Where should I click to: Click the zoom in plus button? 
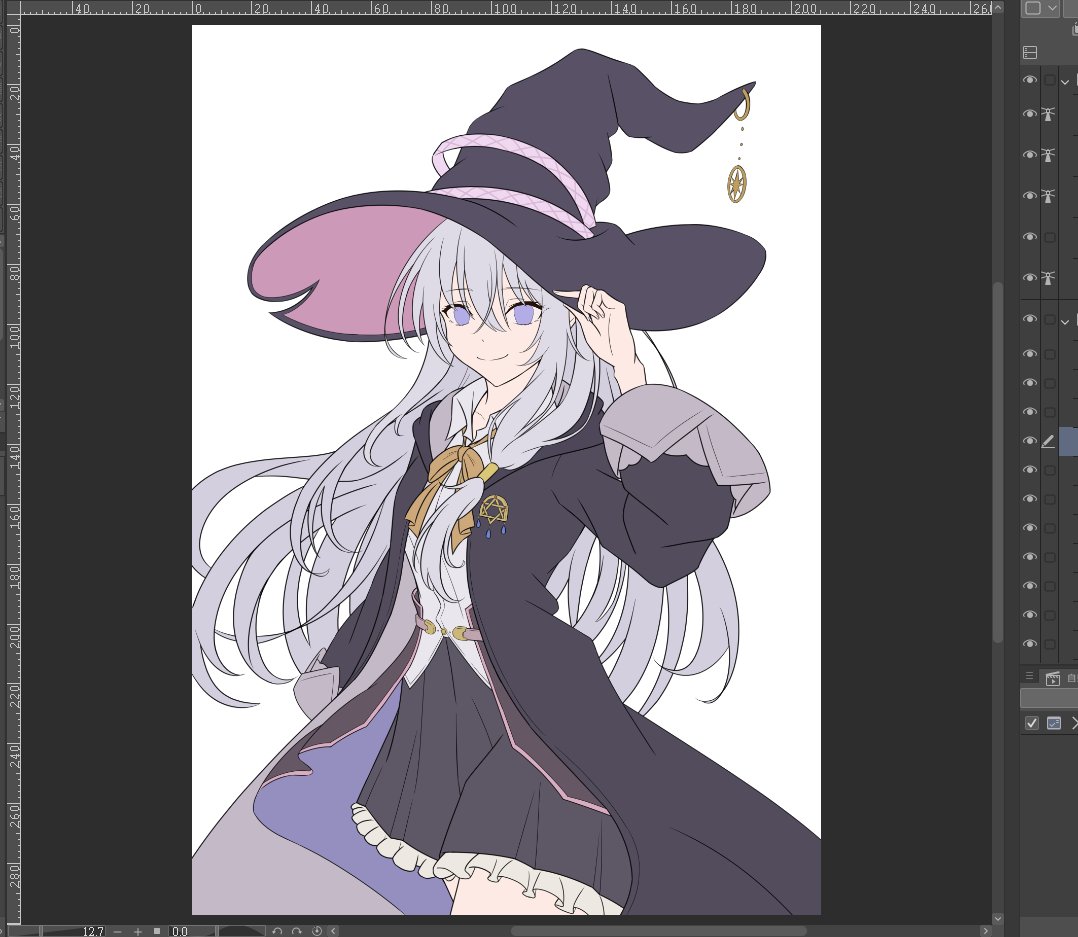click(138, 932)
